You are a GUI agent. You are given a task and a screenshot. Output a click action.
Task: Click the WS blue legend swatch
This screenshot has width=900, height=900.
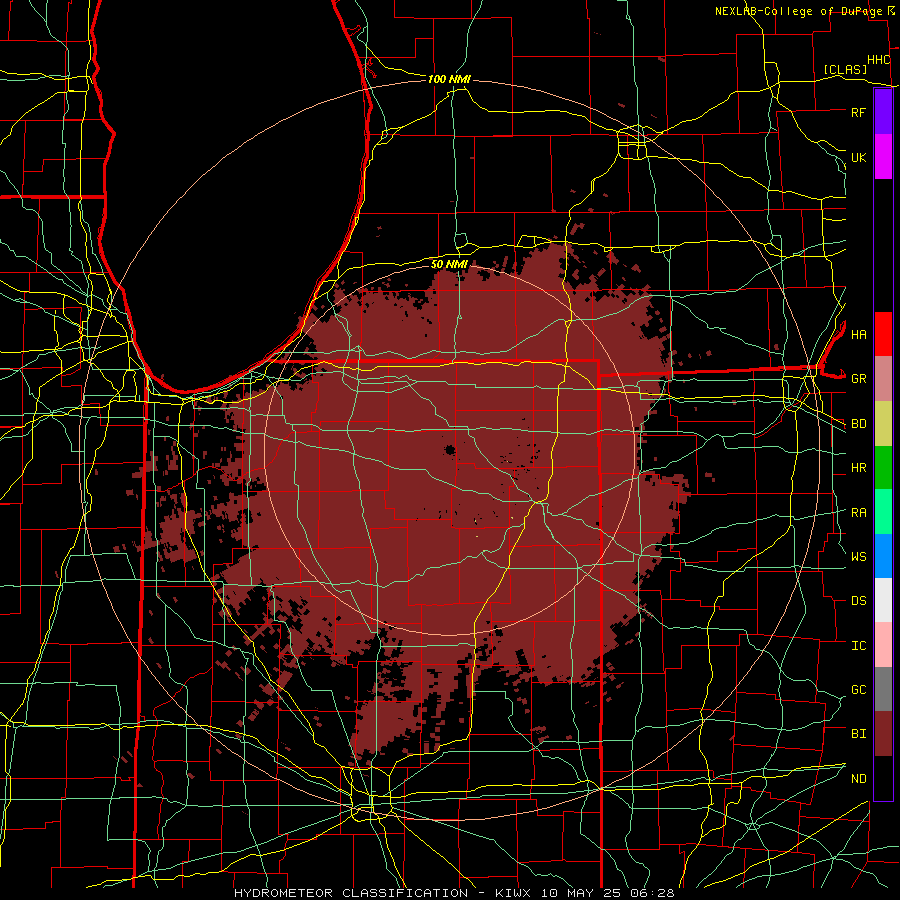coord(883,556)
